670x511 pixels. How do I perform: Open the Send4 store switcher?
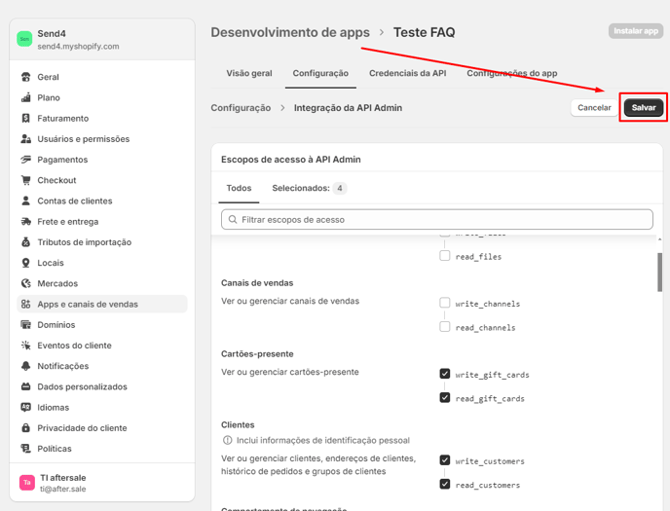pos(102,40)
